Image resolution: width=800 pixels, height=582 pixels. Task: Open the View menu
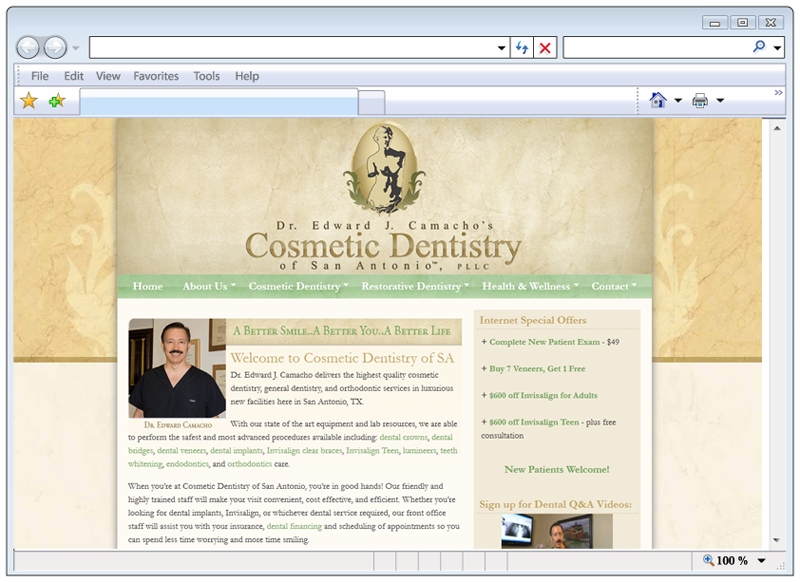coord(108,76)
